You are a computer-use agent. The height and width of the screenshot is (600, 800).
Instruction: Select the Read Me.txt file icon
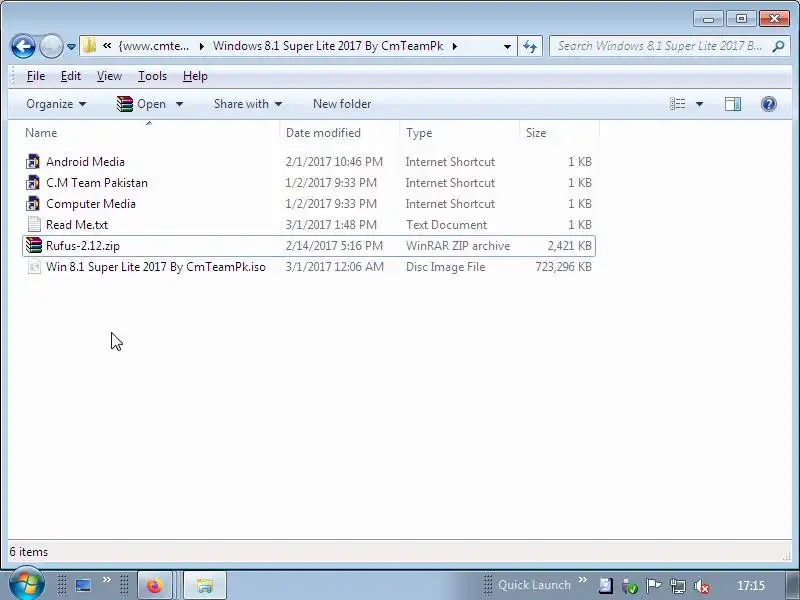pos(34,224)
